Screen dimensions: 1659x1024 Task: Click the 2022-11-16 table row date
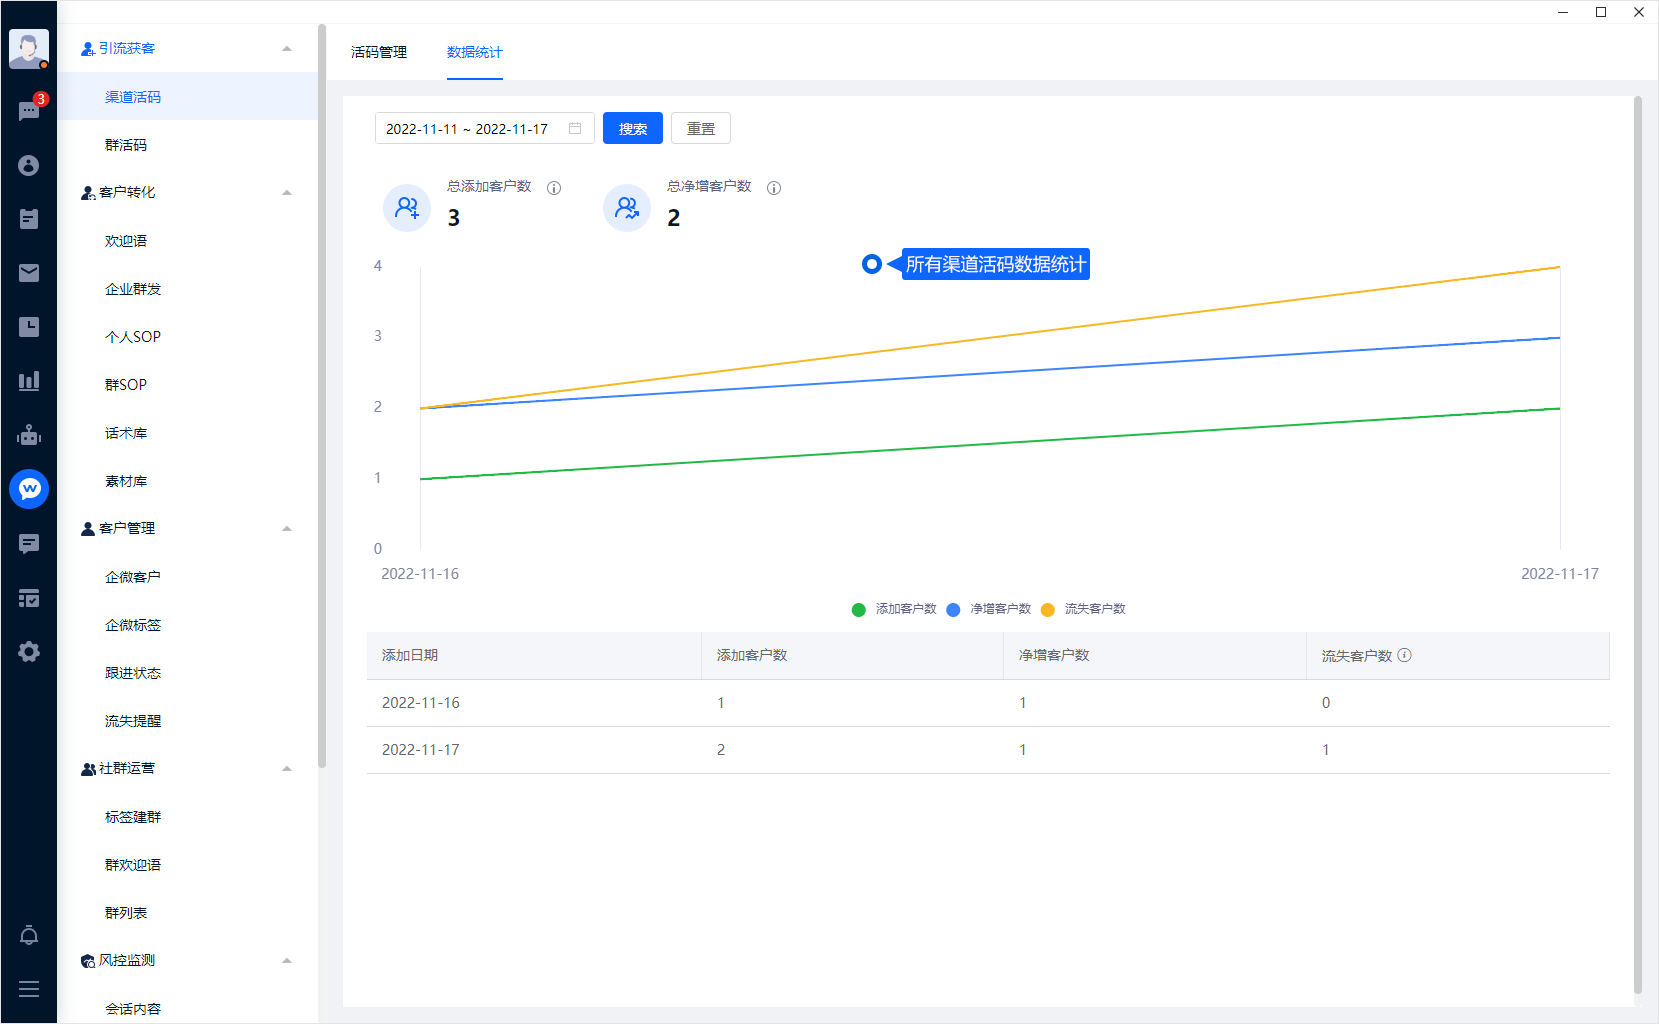pyautogui.click(x=421, y=703)
